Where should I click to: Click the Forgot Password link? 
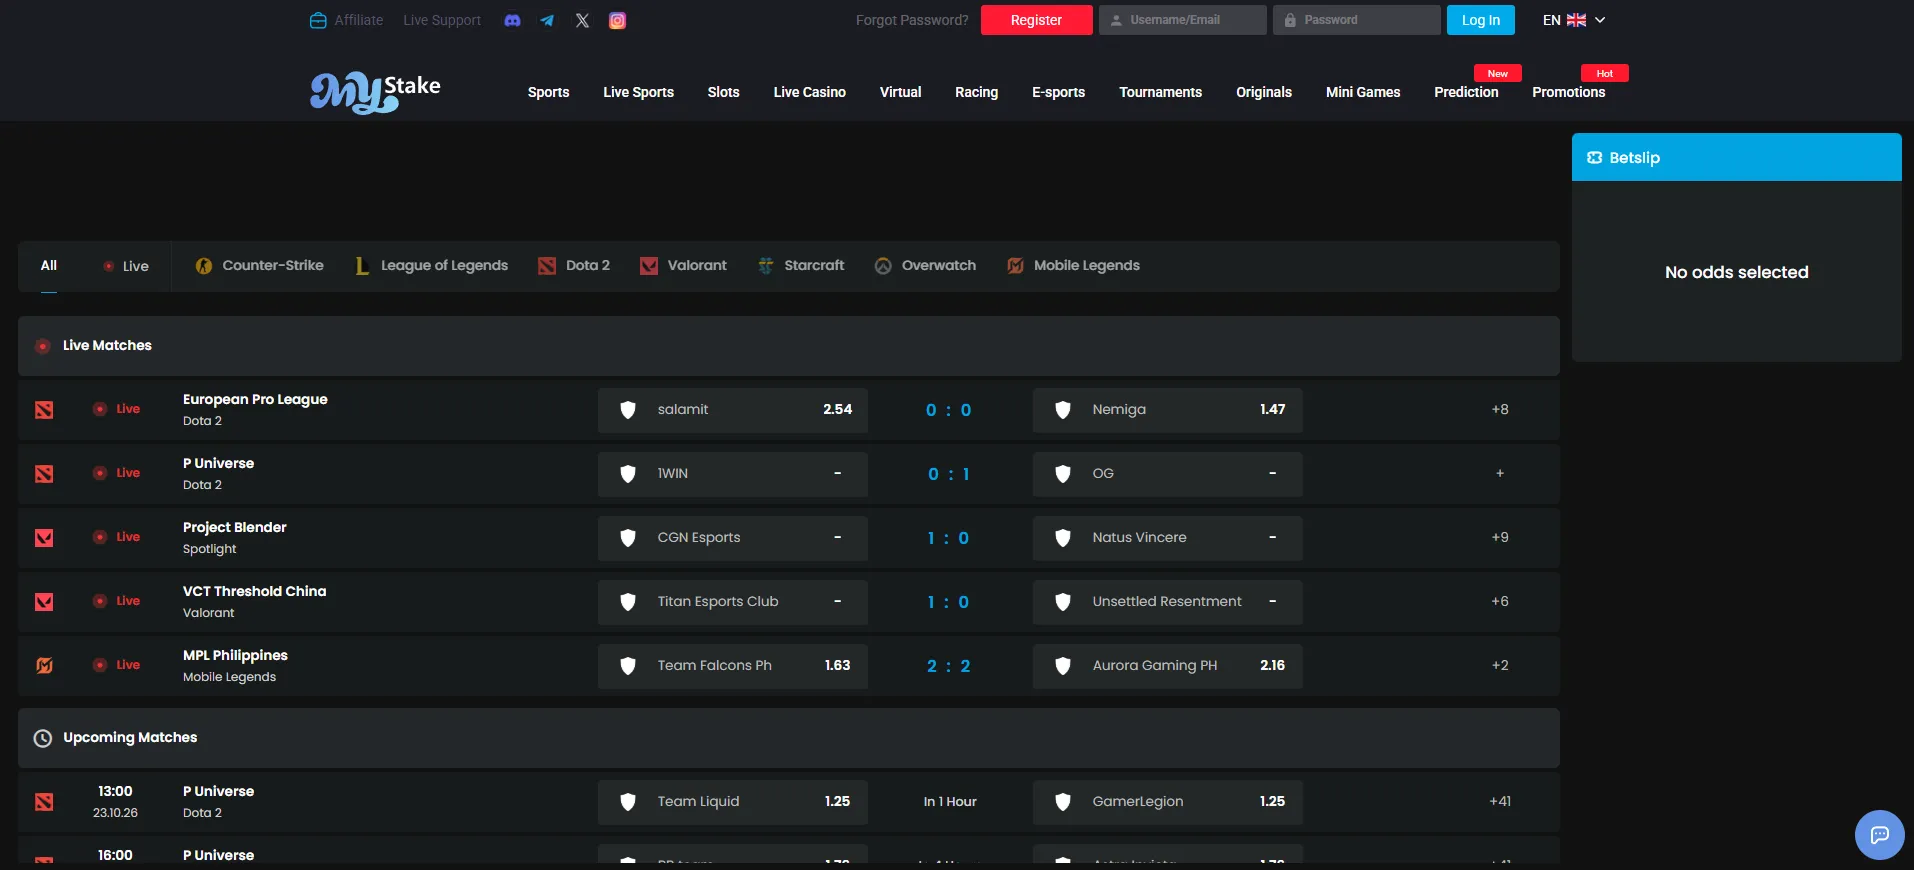912,20
